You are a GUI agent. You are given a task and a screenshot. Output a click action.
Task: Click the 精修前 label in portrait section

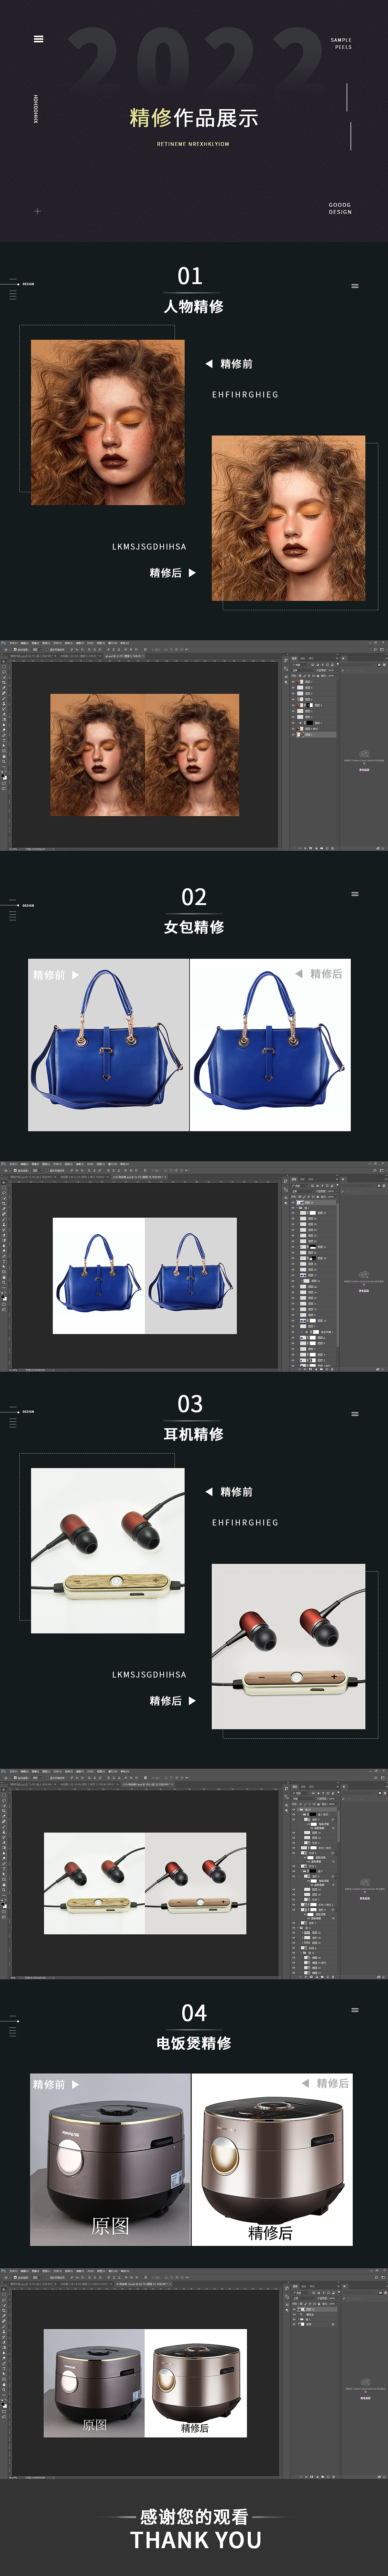tap(236, 364)
